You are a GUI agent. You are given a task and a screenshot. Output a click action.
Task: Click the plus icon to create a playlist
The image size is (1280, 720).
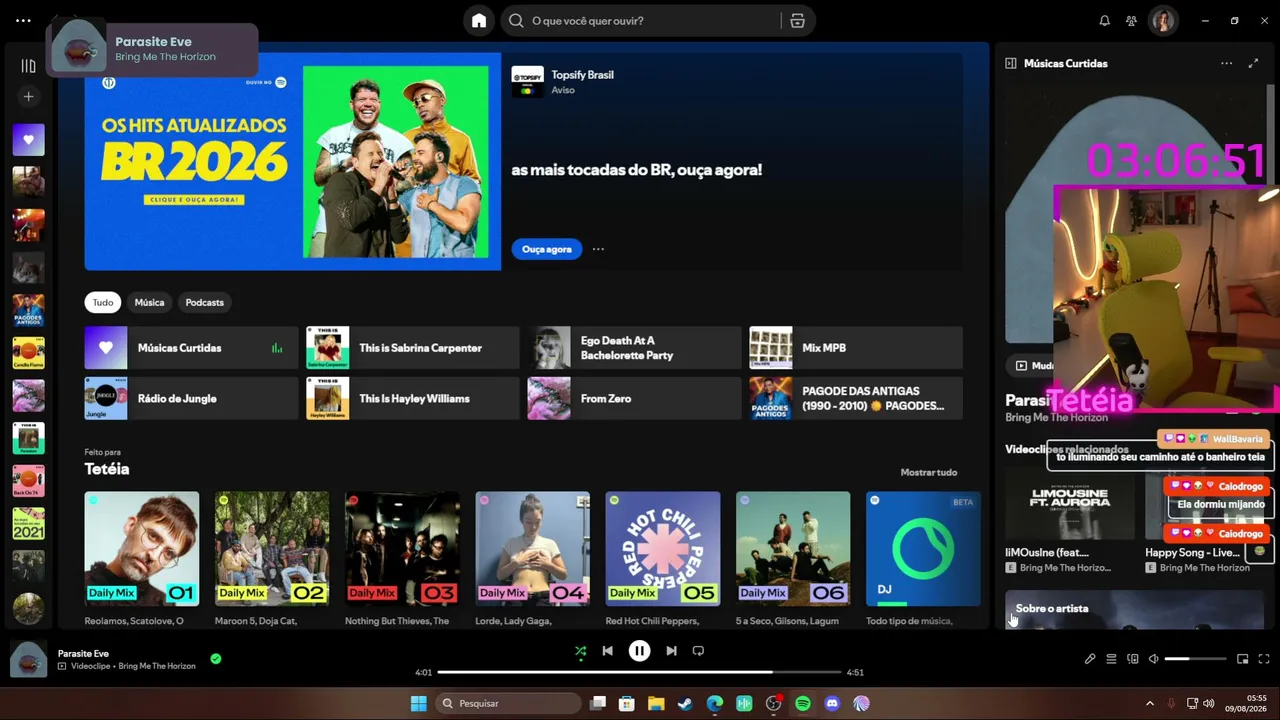click(28, 96)
